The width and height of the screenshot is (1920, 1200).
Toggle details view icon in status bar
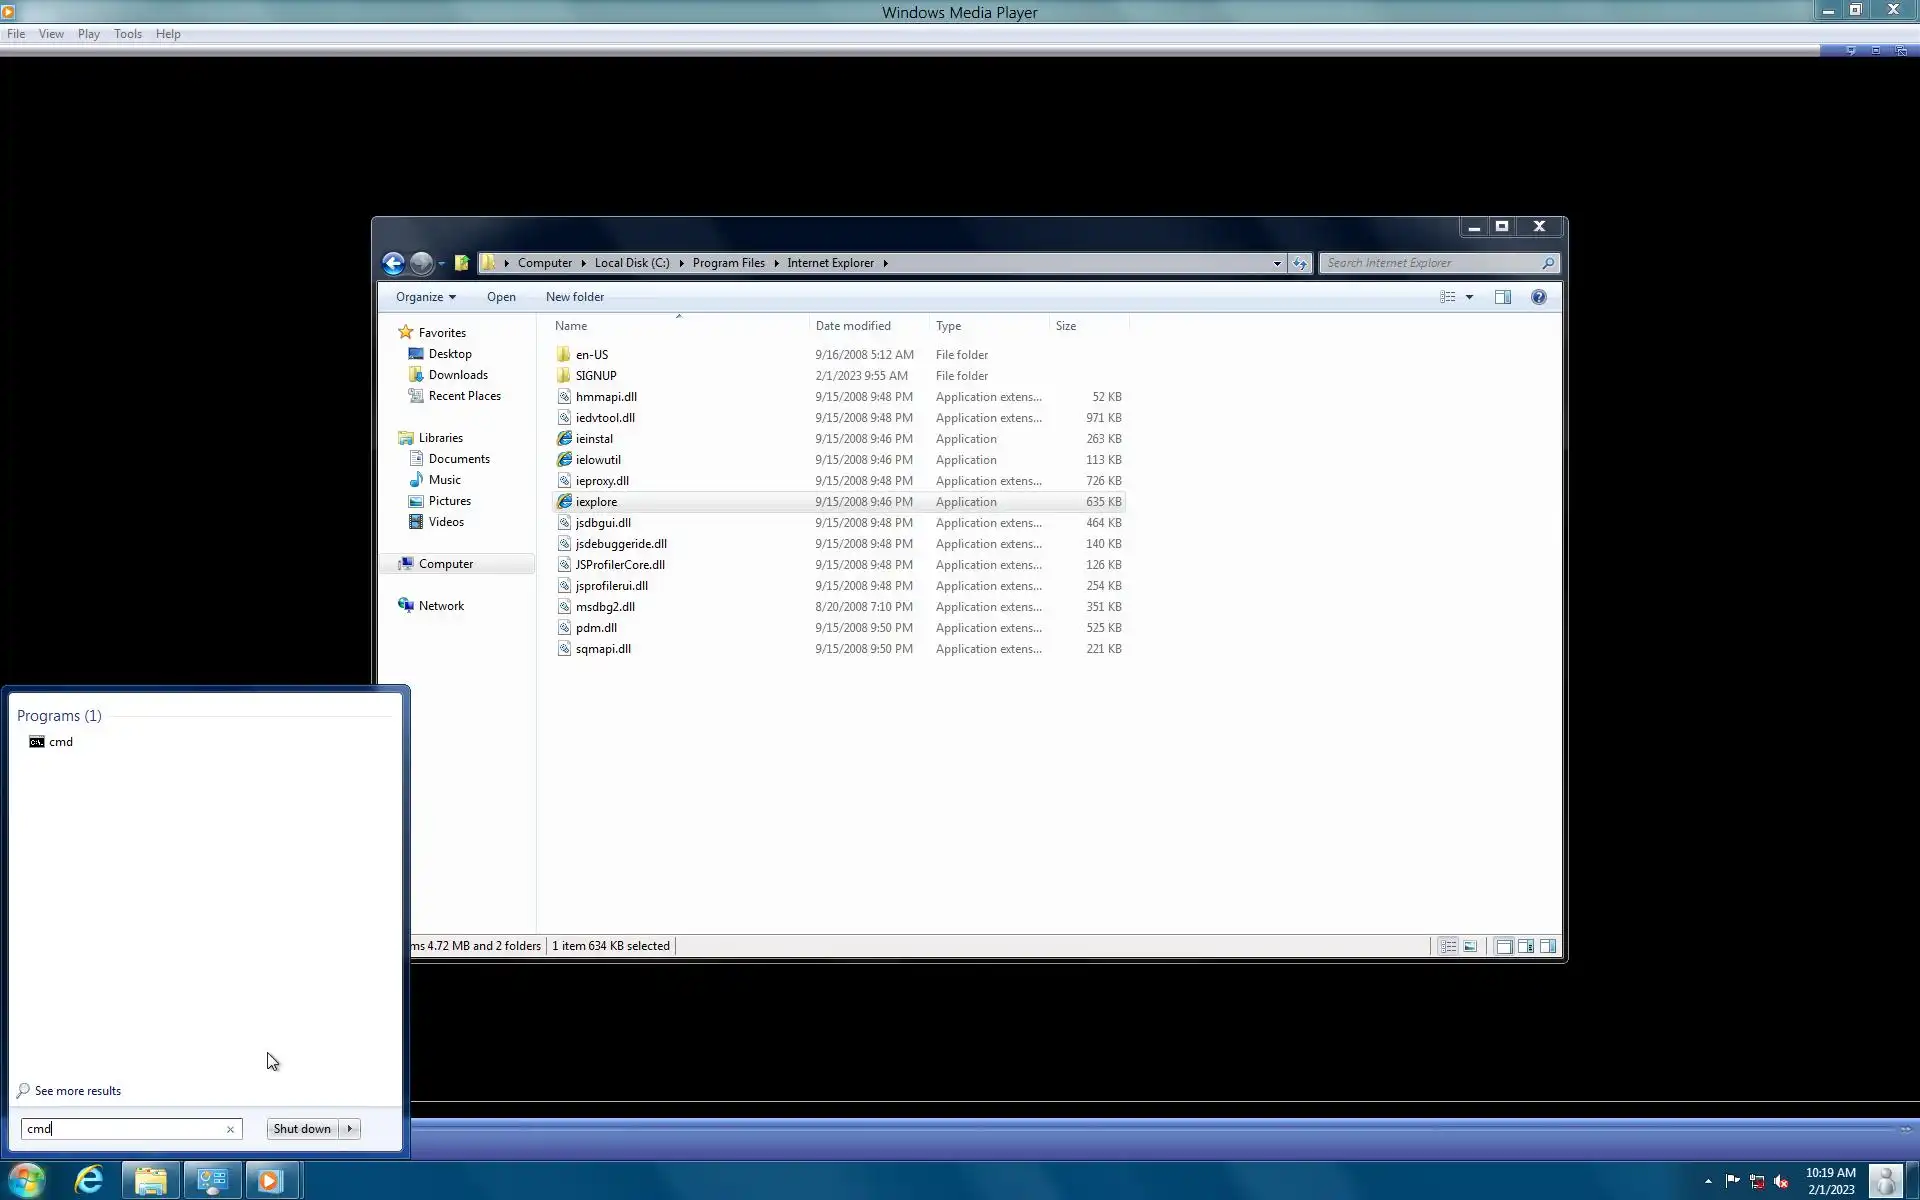click(x=1448, y=946)
